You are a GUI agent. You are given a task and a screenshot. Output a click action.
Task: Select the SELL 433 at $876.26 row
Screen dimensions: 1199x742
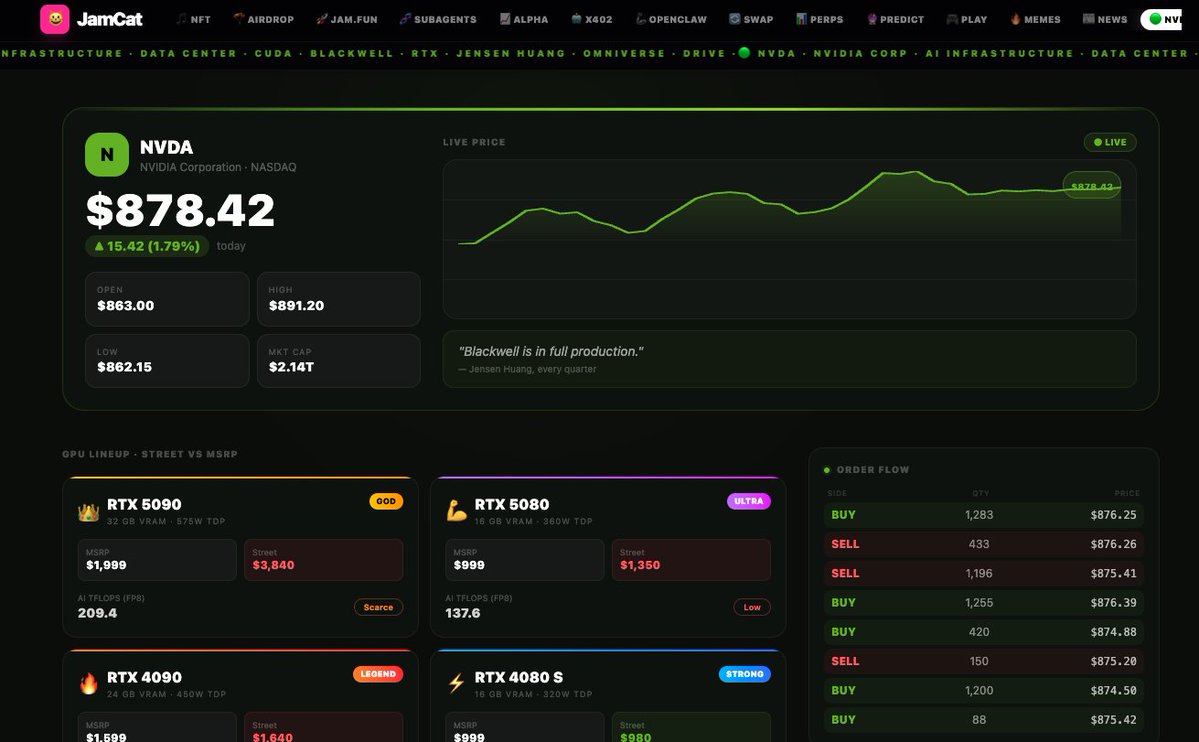(x=983, y=544)
